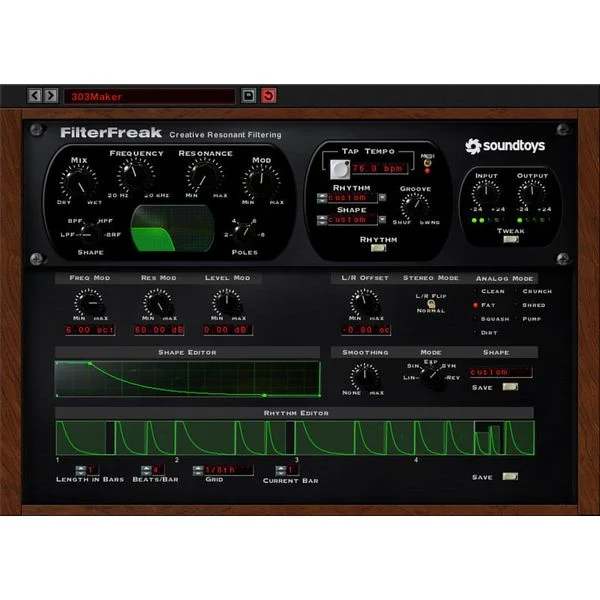600x600 pixels.
Task: Click the L/R Offset value field
Action: point(366,330)
